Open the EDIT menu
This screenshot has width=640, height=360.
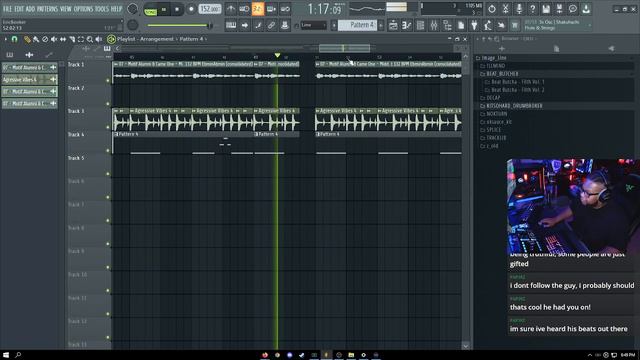coord(19,9)
